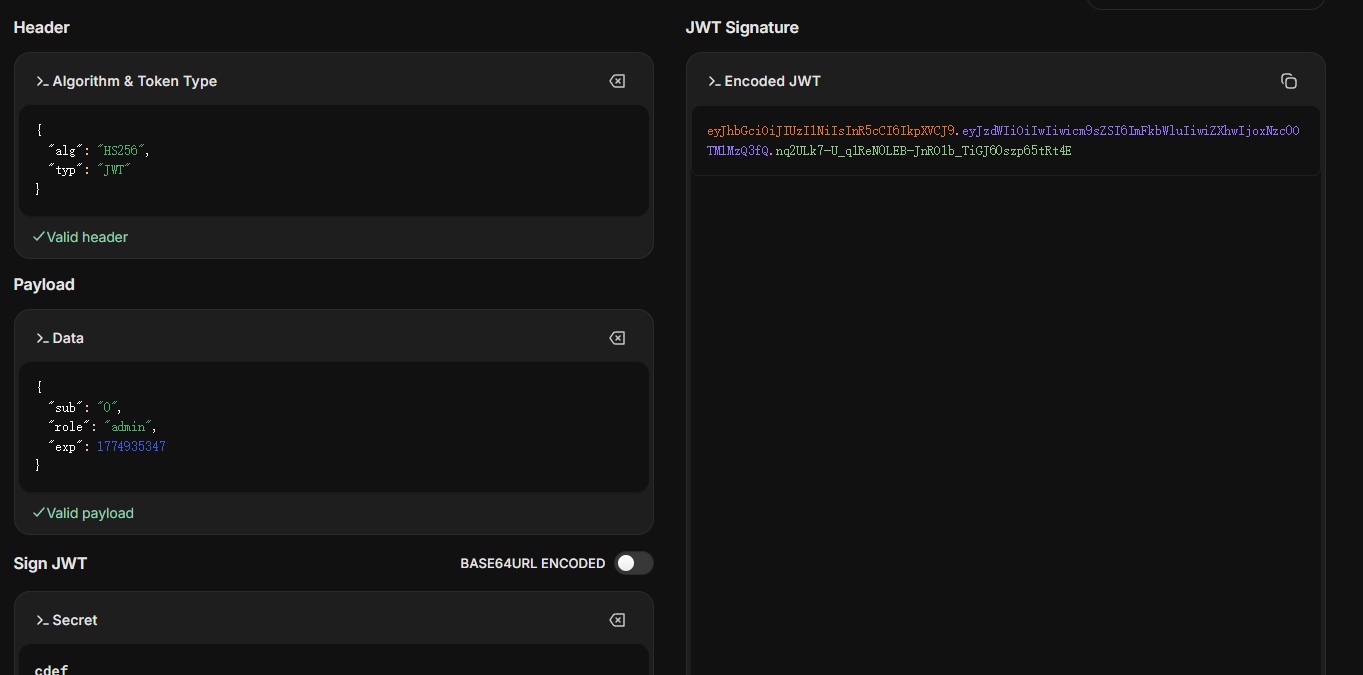Select the "HS256" algorithm value

tap(121, 150)
